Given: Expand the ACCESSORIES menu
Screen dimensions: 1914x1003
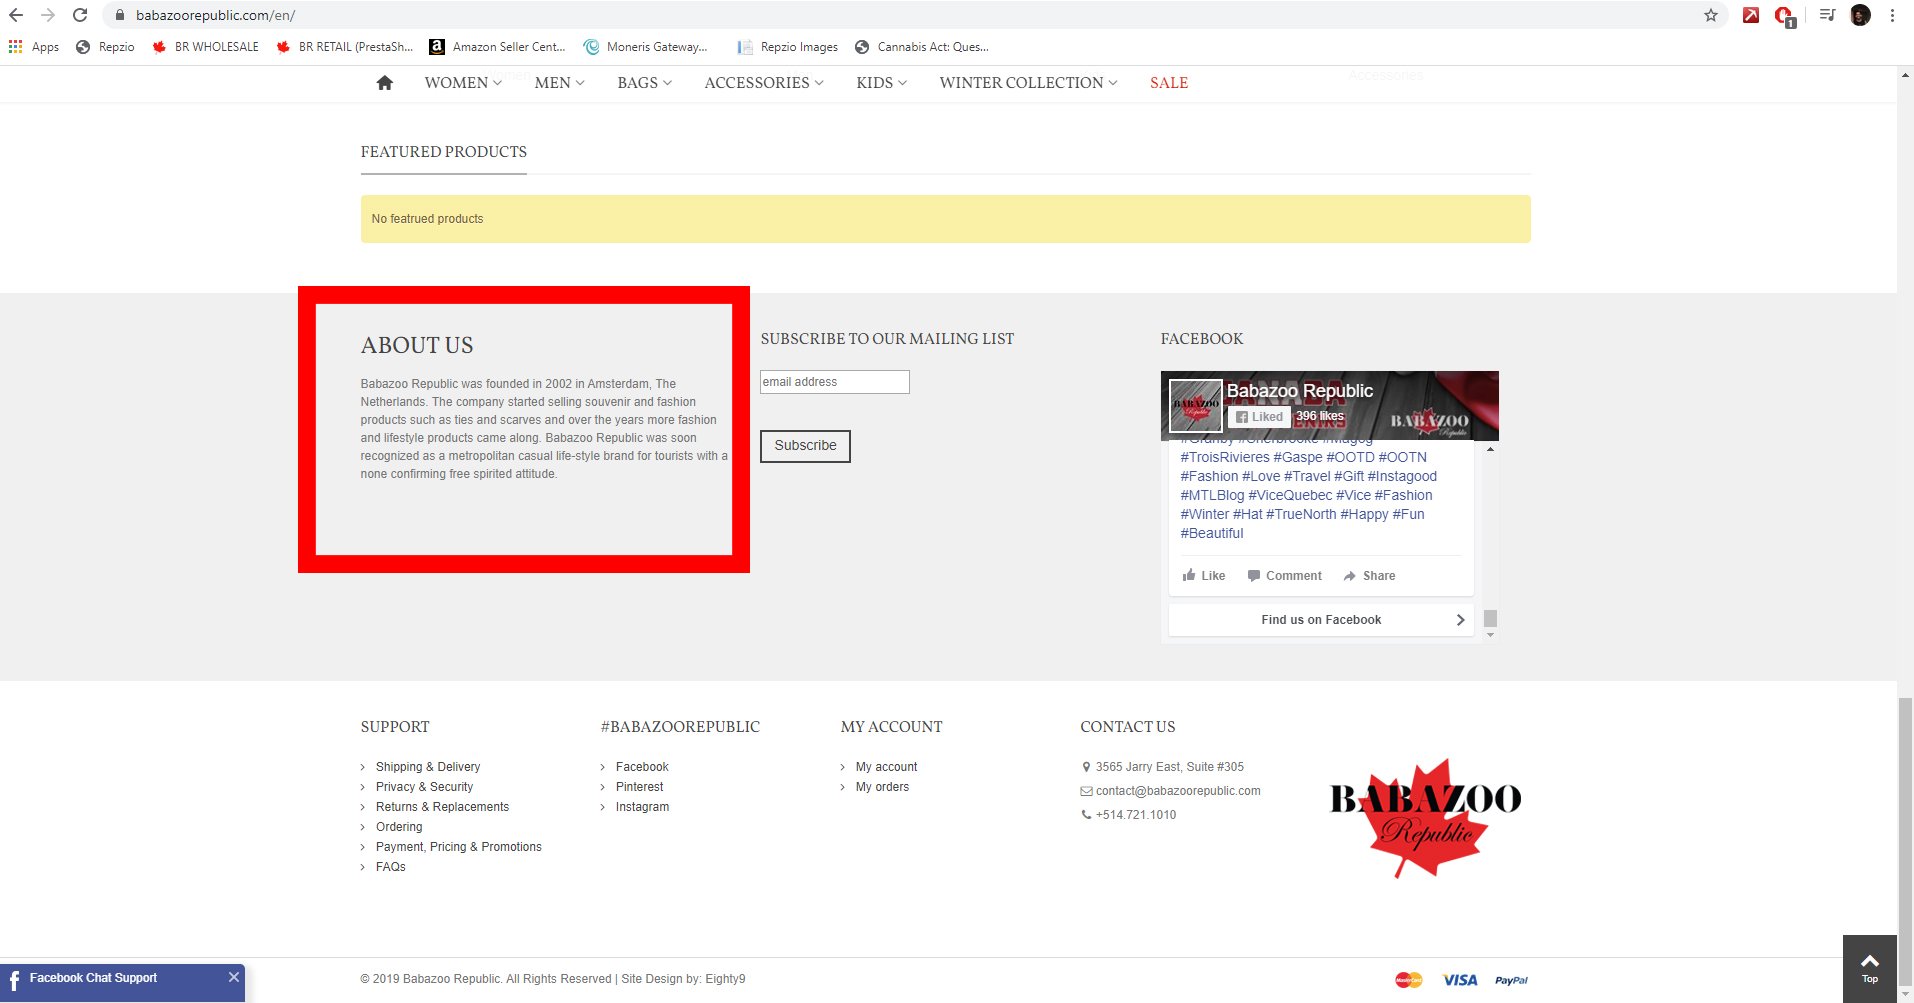Looking at the screenshot, I should point(764,83).
